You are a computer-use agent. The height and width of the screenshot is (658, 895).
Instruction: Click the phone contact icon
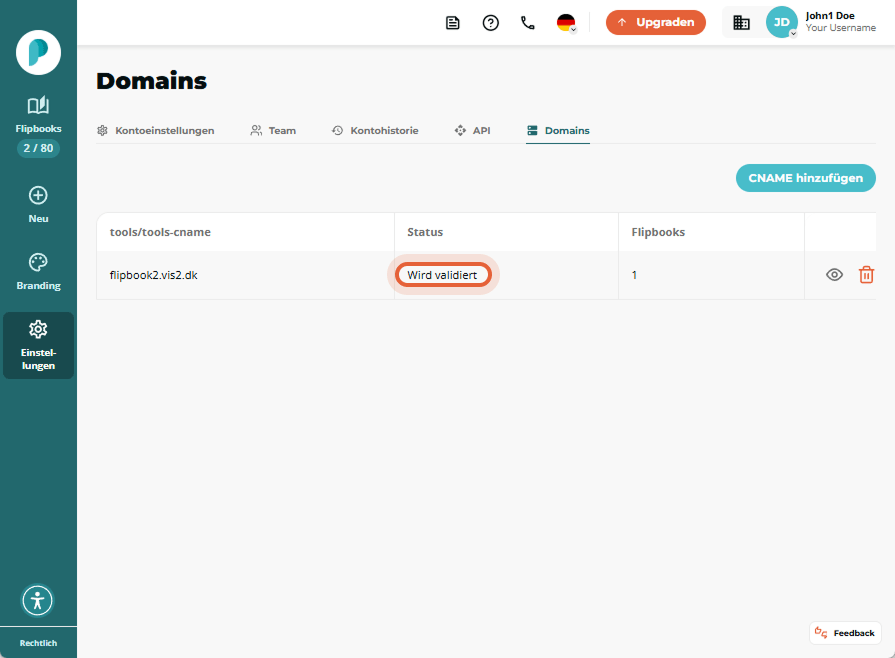pos(528,23)
